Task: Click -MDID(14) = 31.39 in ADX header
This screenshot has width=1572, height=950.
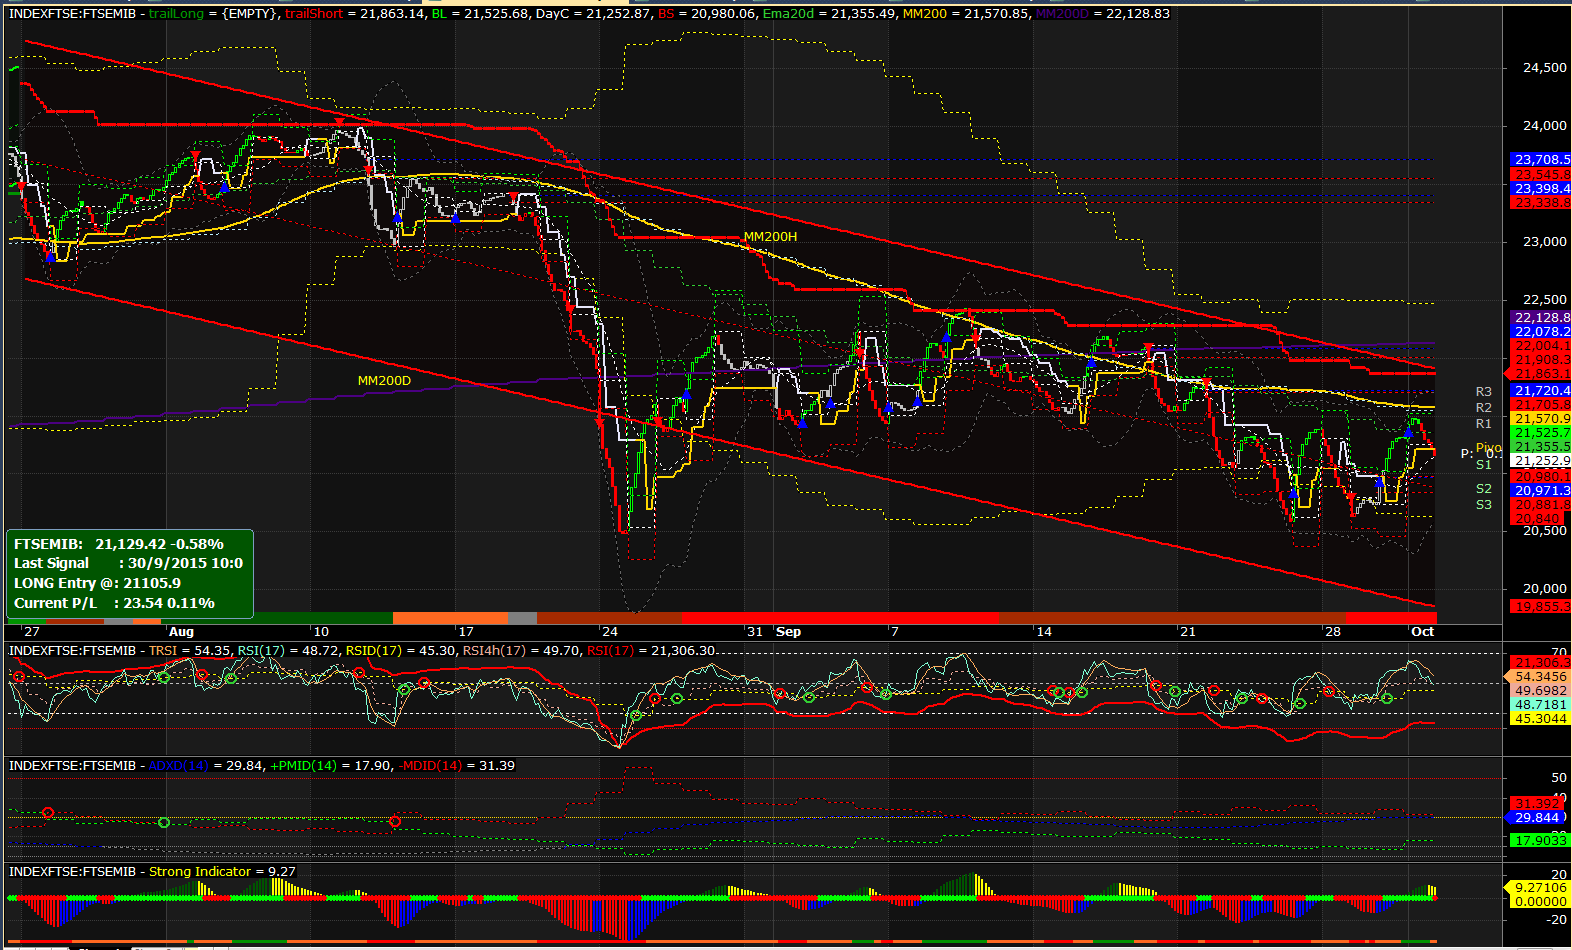Action: pos(457,766)
